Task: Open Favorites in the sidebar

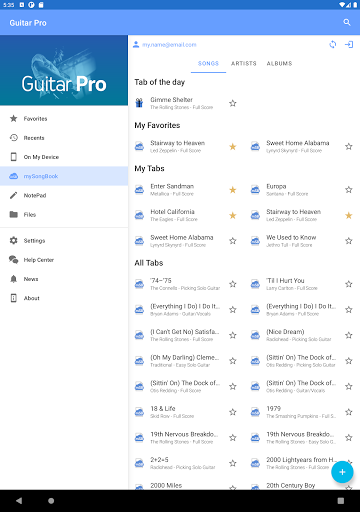Action: tap(64, 118)
